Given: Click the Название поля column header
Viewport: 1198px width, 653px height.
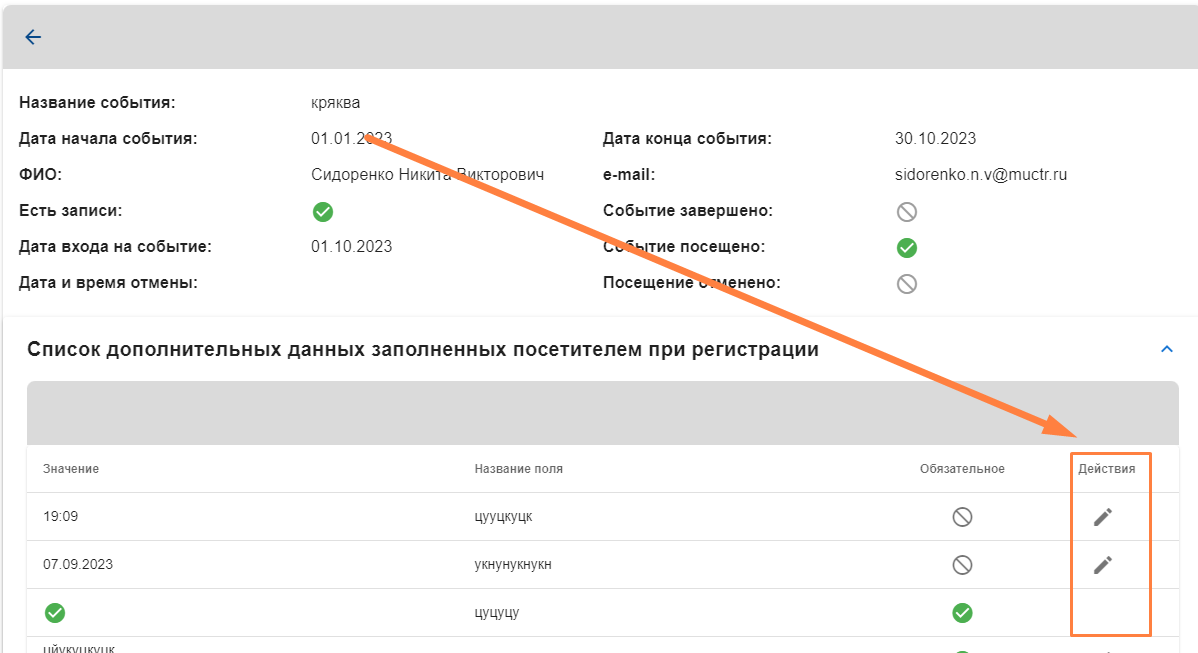Looking at the screenshot, I should click(x=518, y=469).
